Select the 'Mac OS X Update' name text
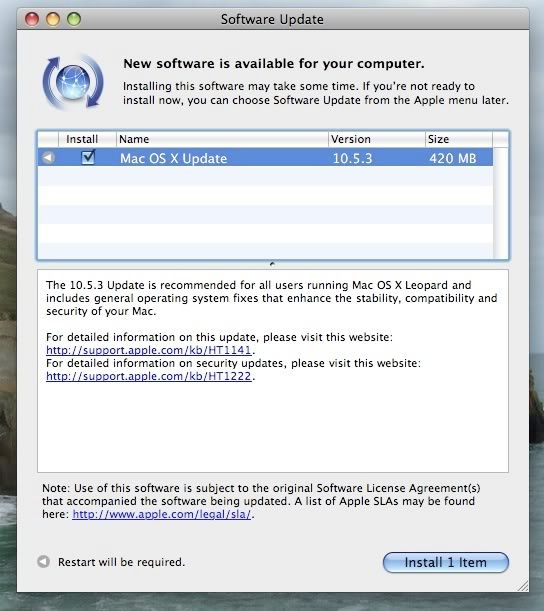Image resolution: width=544 pixels, height=611 pixels. click(173, 159)
